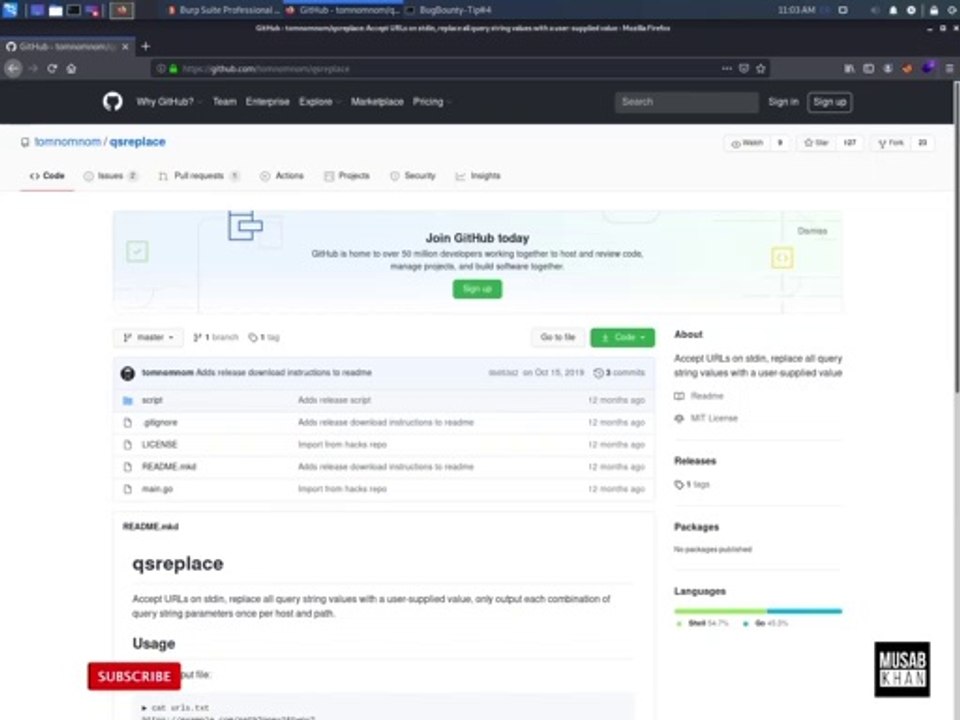Screen dimensions: 960x720
Task: Open the Insights tab
Action: click(478, 176)
